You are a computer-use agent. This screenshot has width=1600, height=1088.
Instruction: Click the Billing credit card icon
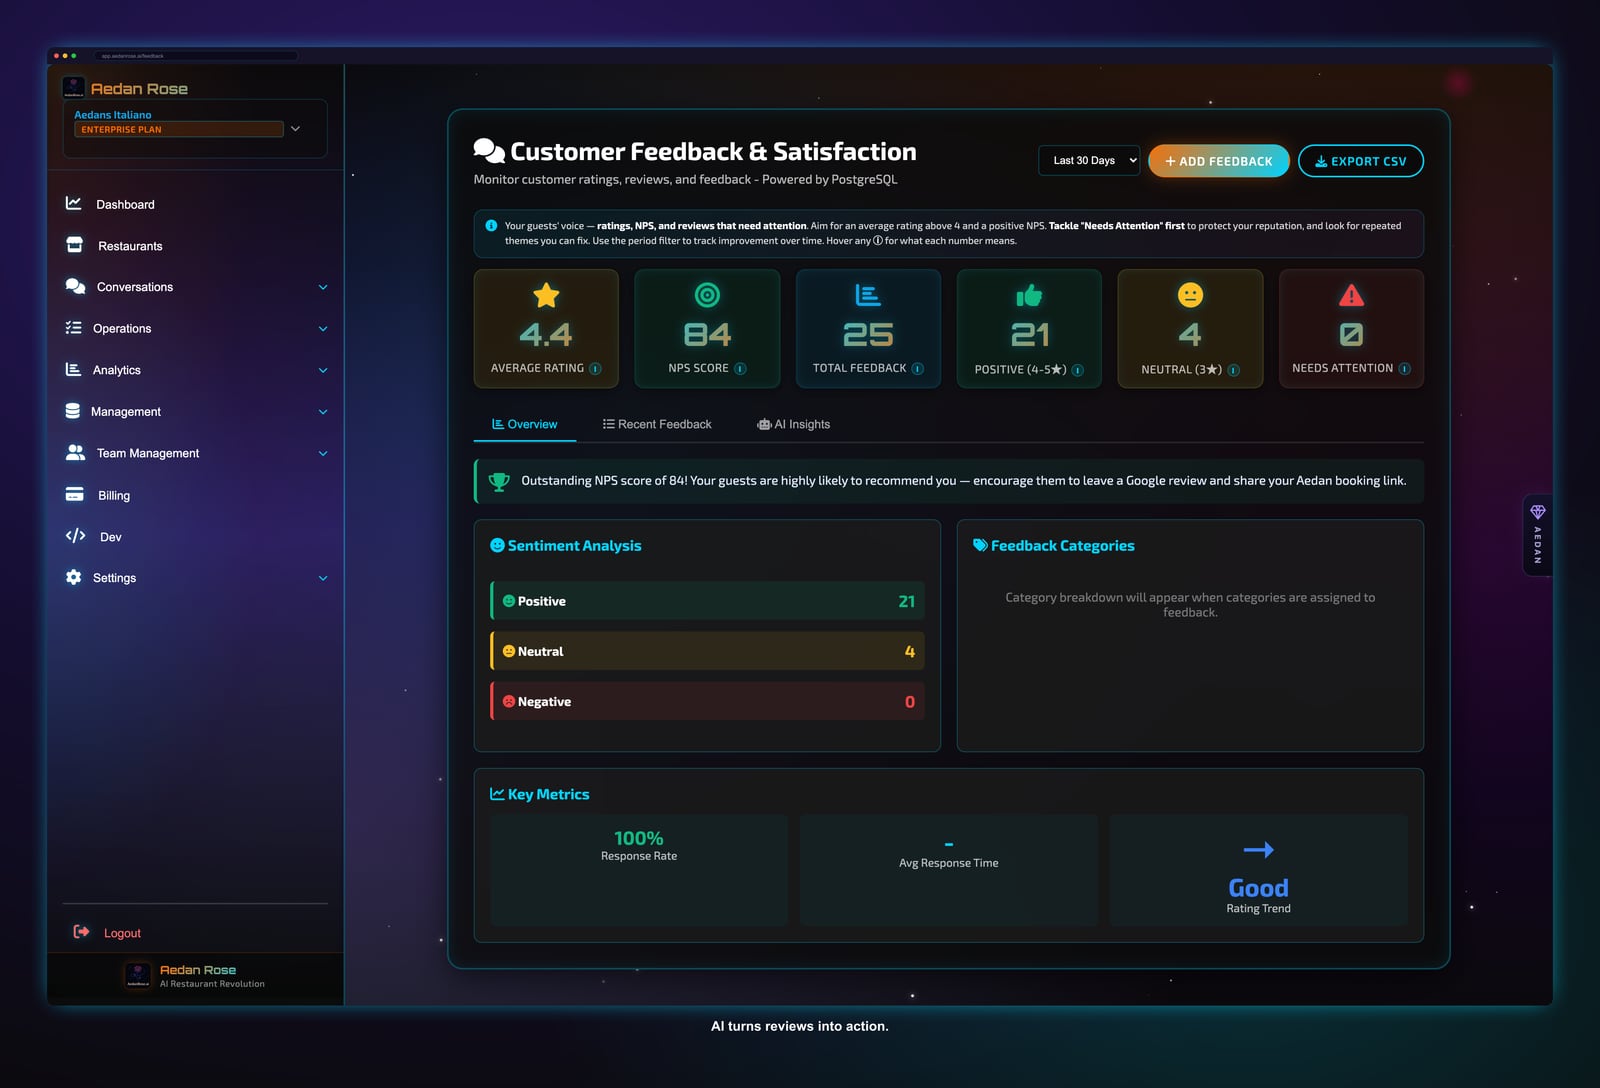click(74, 494)
